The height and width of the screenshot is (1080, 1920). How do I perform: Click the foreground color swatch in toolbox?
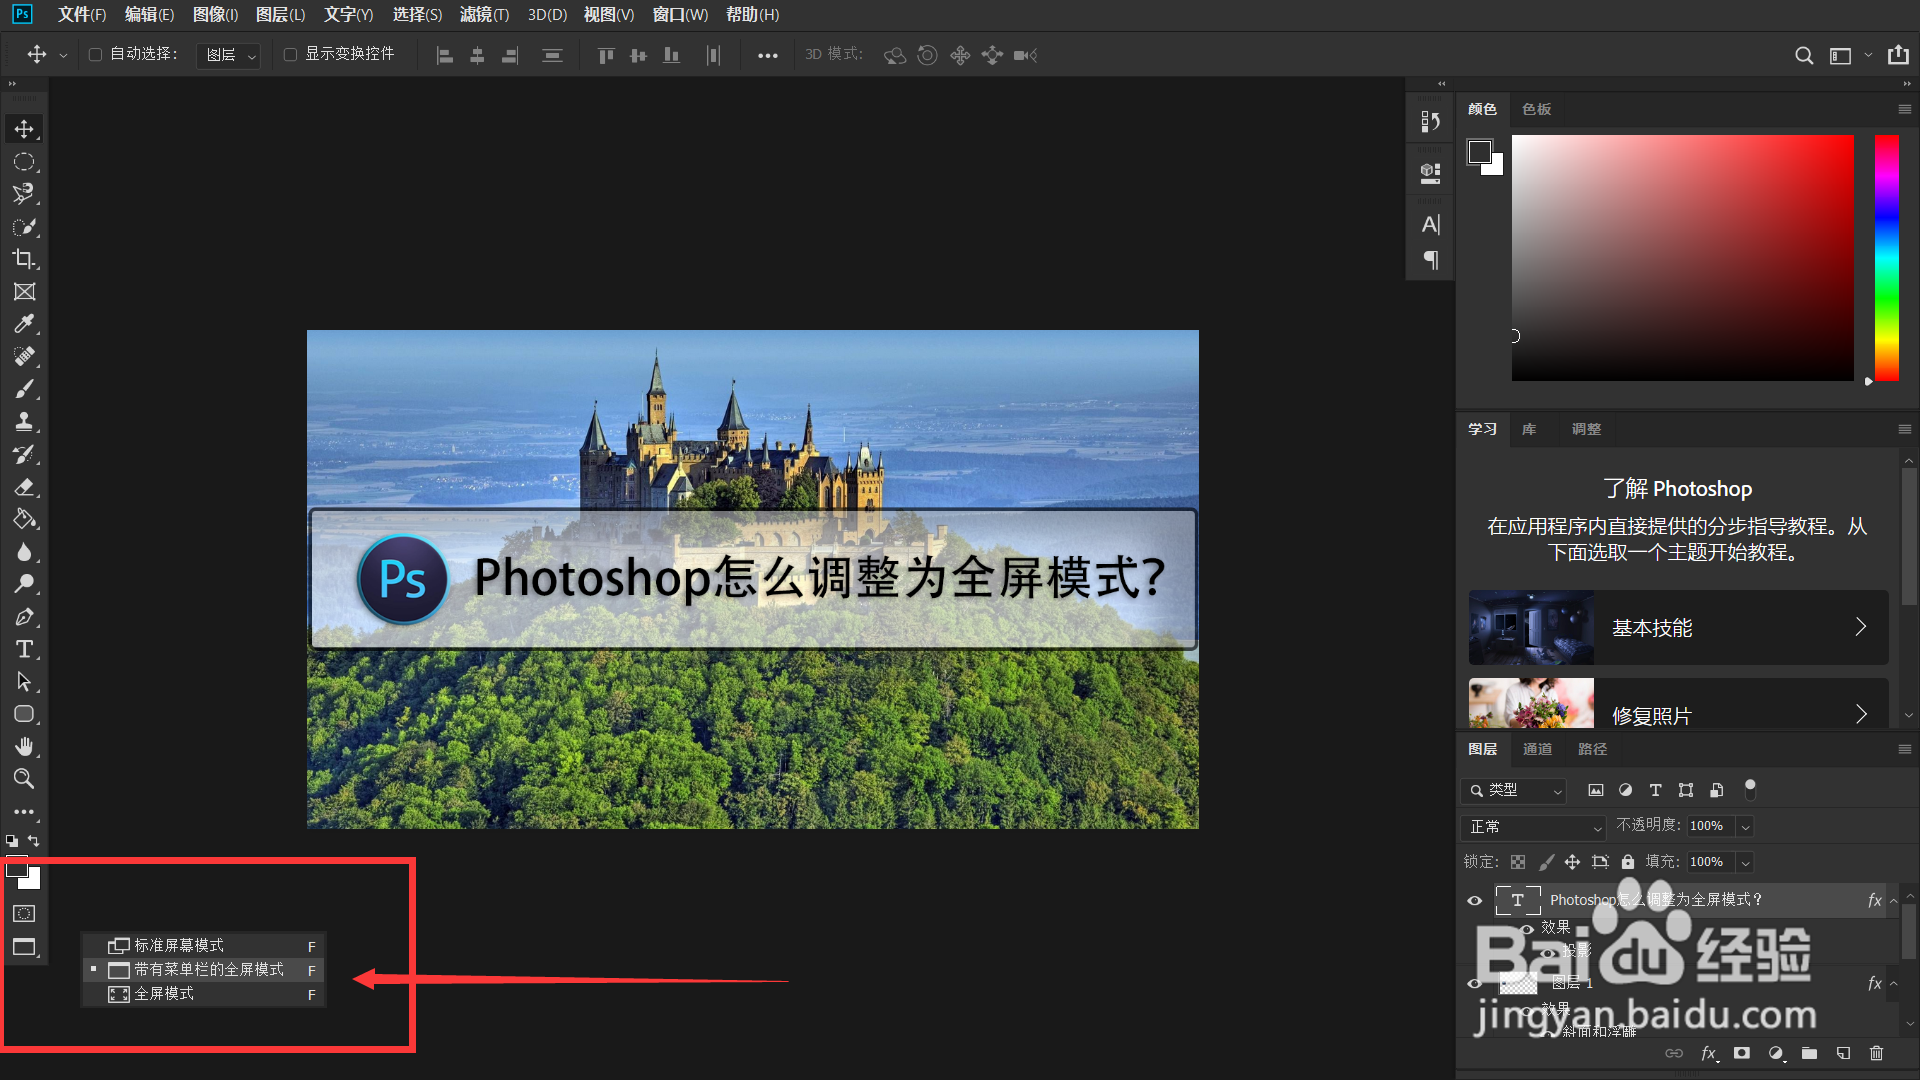tap(17, 869)
